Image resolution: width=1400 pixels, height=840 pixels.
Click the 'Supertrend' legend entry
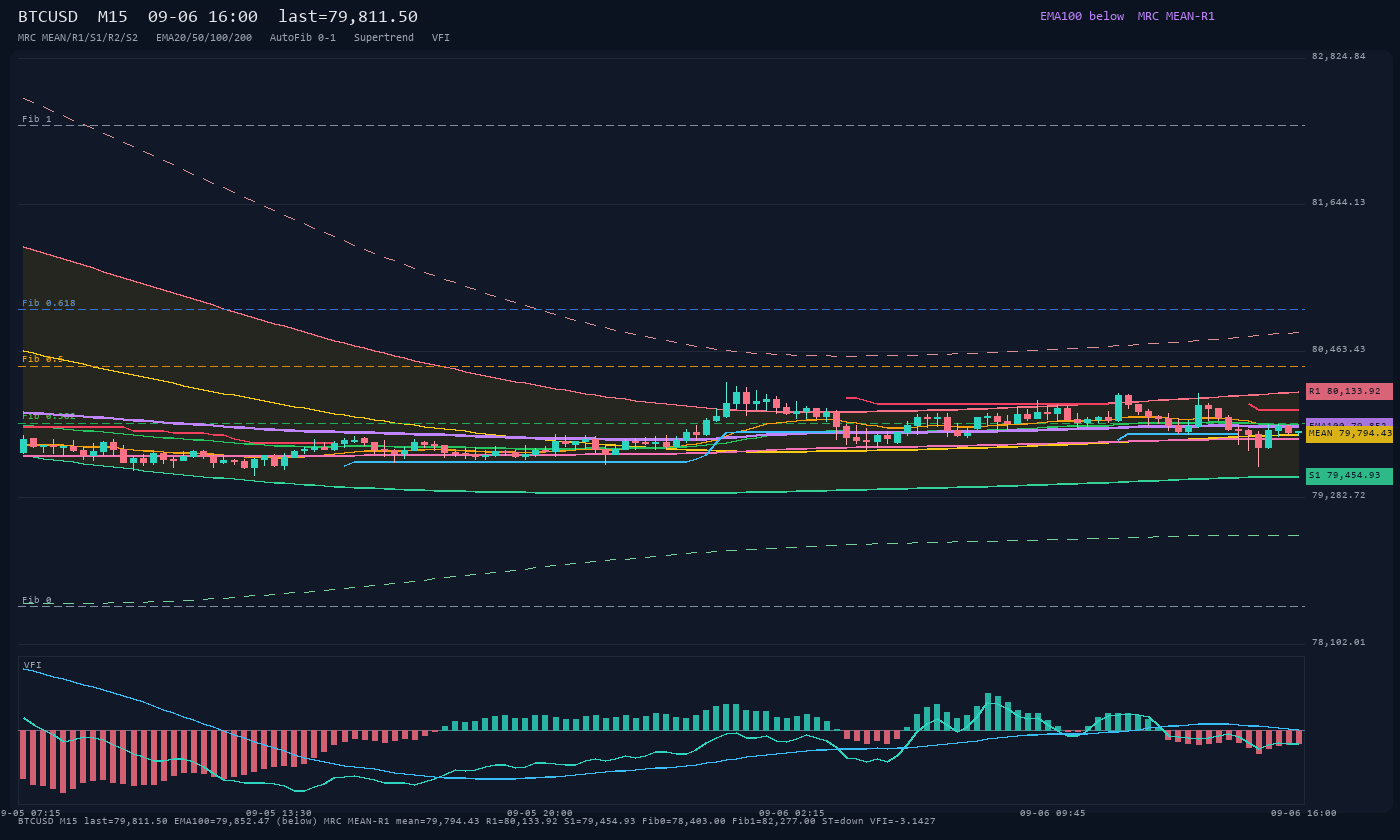click(x=384, y=37)
